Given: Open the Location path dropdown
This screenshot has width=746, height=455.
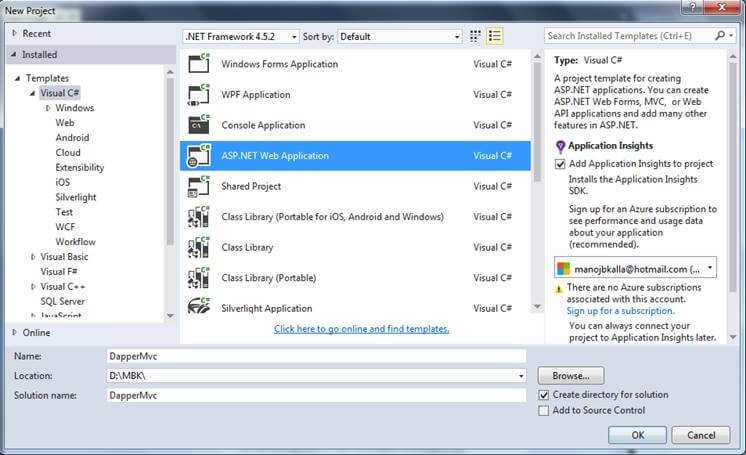Looking at the screenshot, I should click(521, 376).
